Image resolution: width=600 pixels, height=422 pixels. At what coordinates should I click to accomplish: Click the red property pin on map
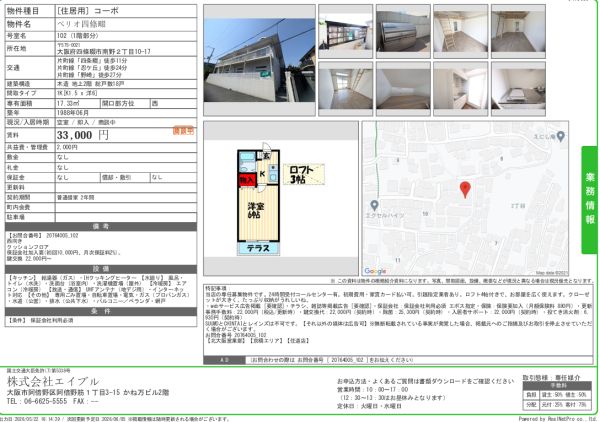(x=465, y=190)
